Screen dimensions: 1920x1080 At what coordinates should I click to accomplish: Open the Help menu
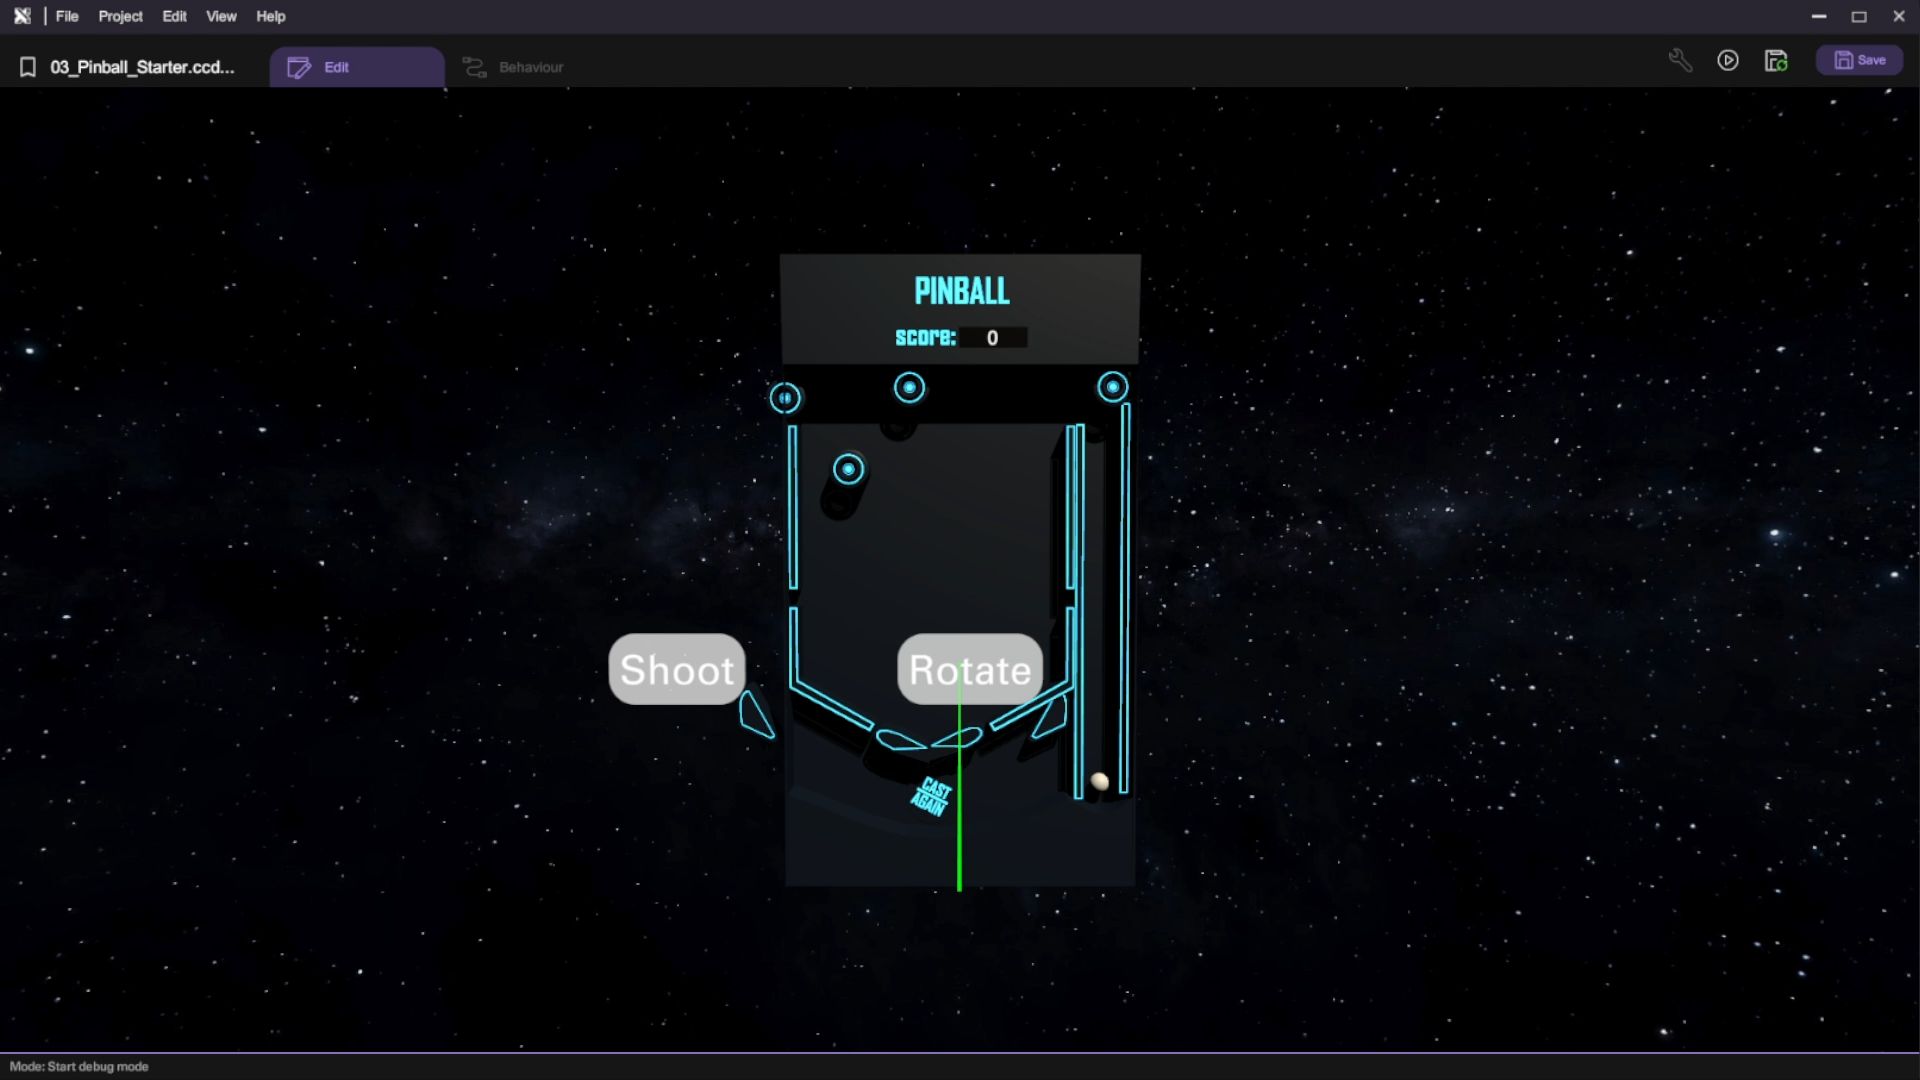pyautogui.click(x=270, y=16)
